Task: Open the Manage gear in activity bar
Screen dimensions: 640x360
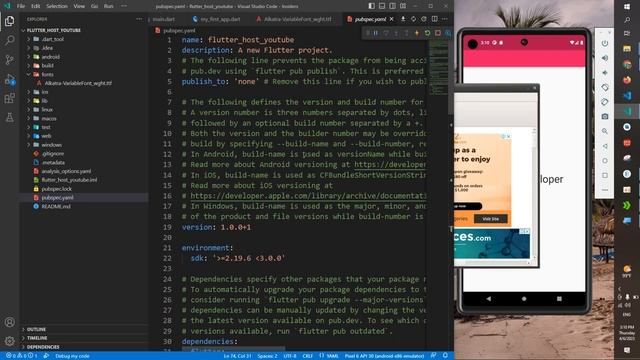Action: coord(9,341)
